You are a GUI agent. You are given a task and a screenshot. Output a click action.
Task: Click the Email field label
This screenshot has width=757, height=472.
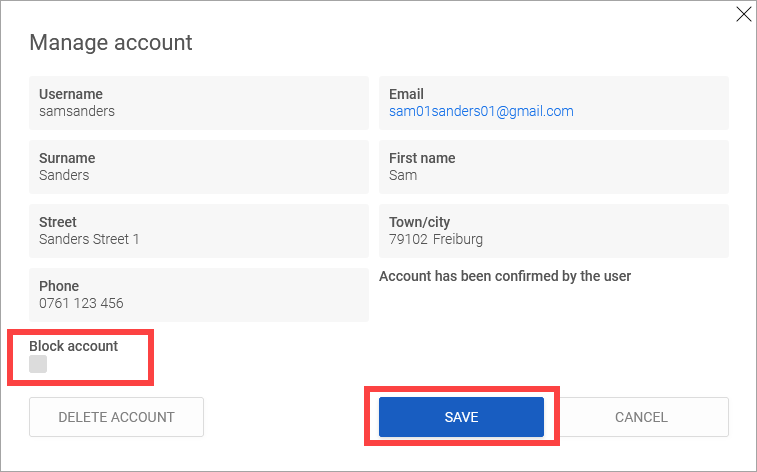406,94
